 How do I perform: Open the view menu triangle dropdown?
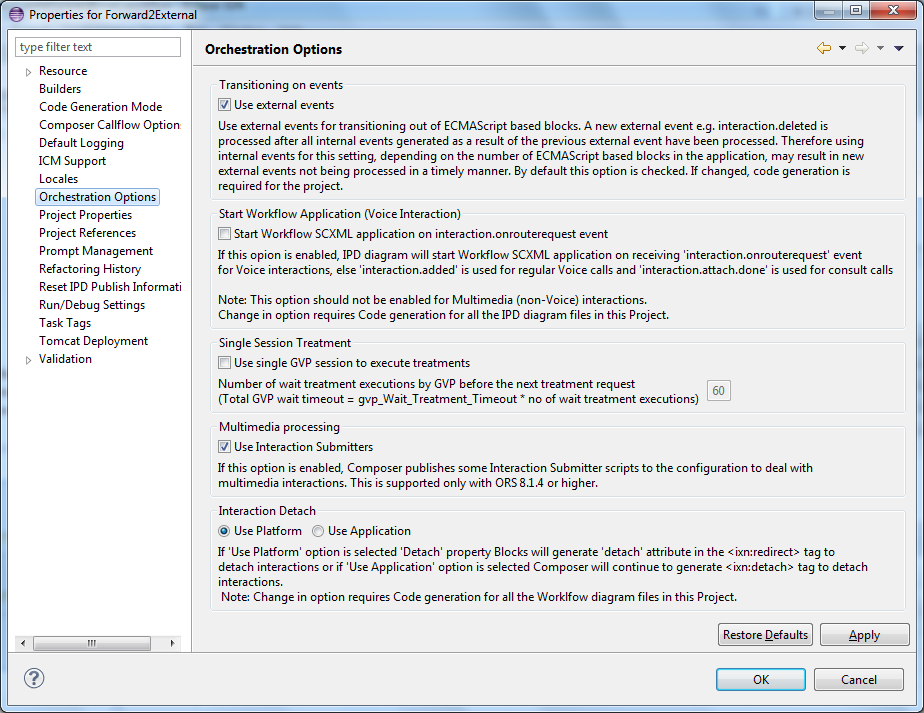pos(899,48)
